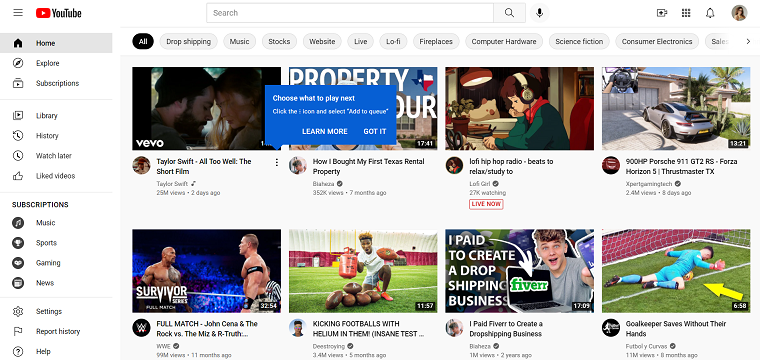Open the YouTube apps grid icon
The height and width of the screenshot is (360, 760).
(686, 13)
